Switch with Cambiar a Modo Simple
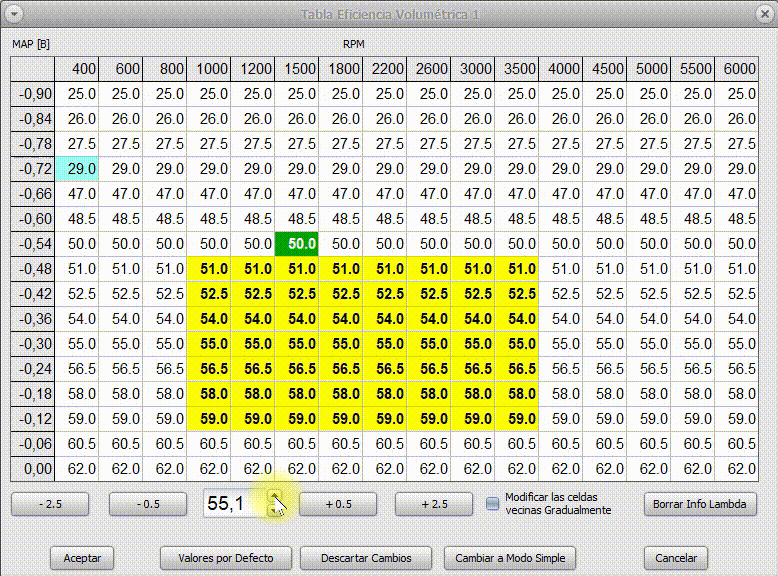This screenshot has width=778, height=576. coord(510,558)
